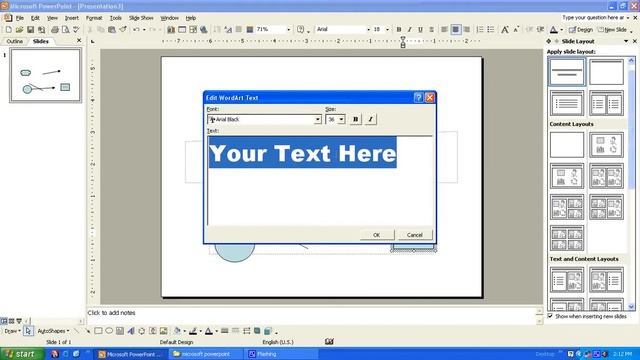The width and height of the screenshot is (640, 360).
Task: Select the Arrow drawing tool
Action: tap(87, 331)
